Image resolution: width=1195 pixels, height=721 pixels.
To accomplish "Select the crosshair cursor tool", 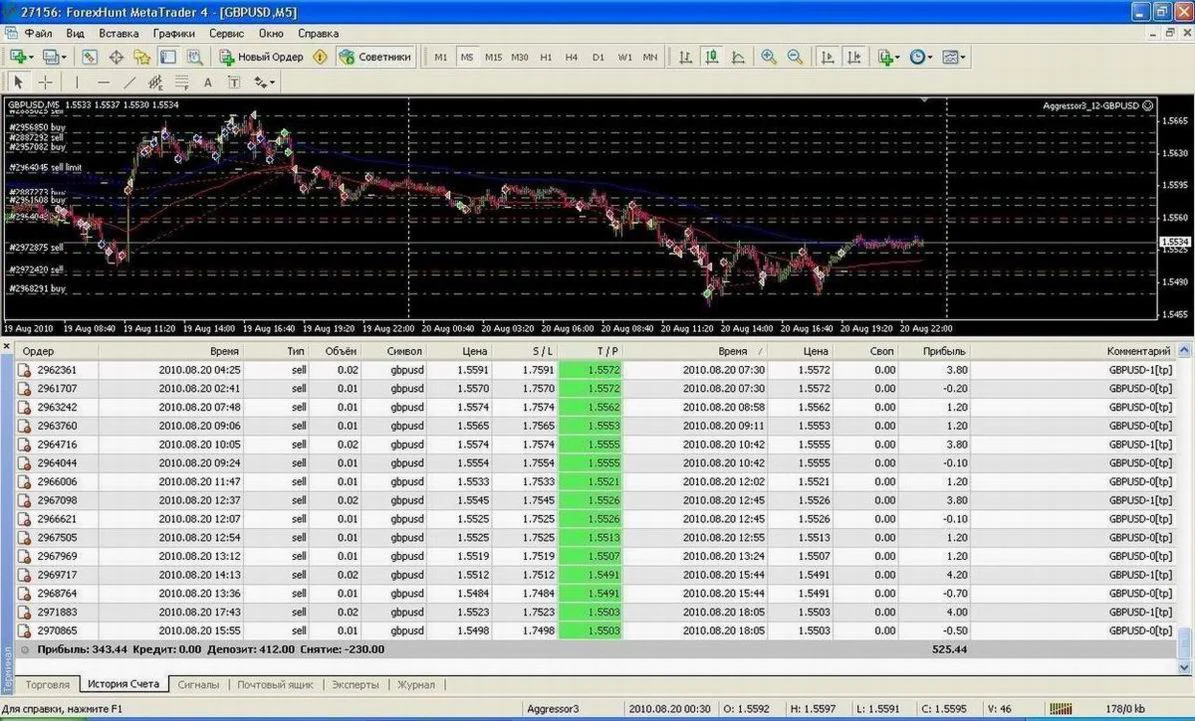I will [46, 82].
